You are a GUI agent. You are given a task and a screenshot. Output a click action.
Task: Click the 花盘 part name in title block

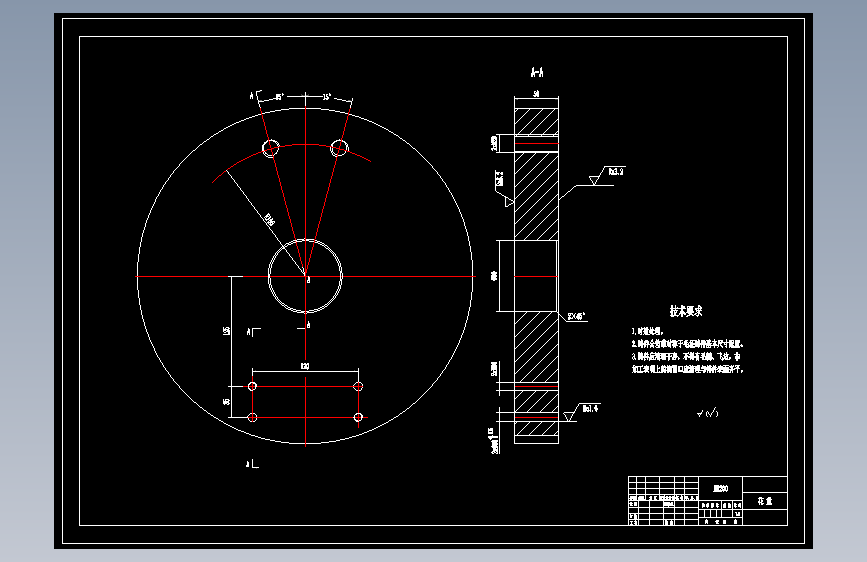click(765, 501)
